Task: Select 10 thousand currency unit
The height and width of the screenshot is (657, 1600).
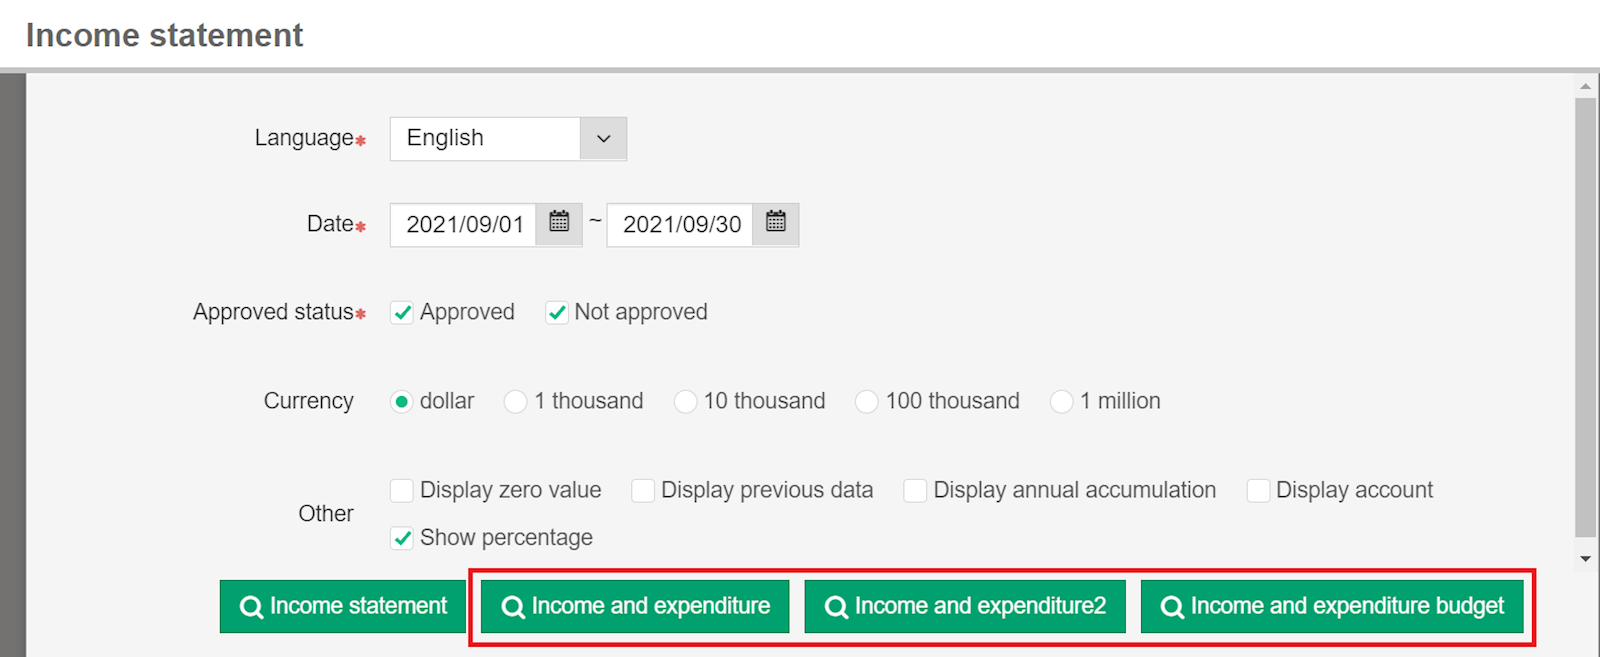Action: coord(685,402)
